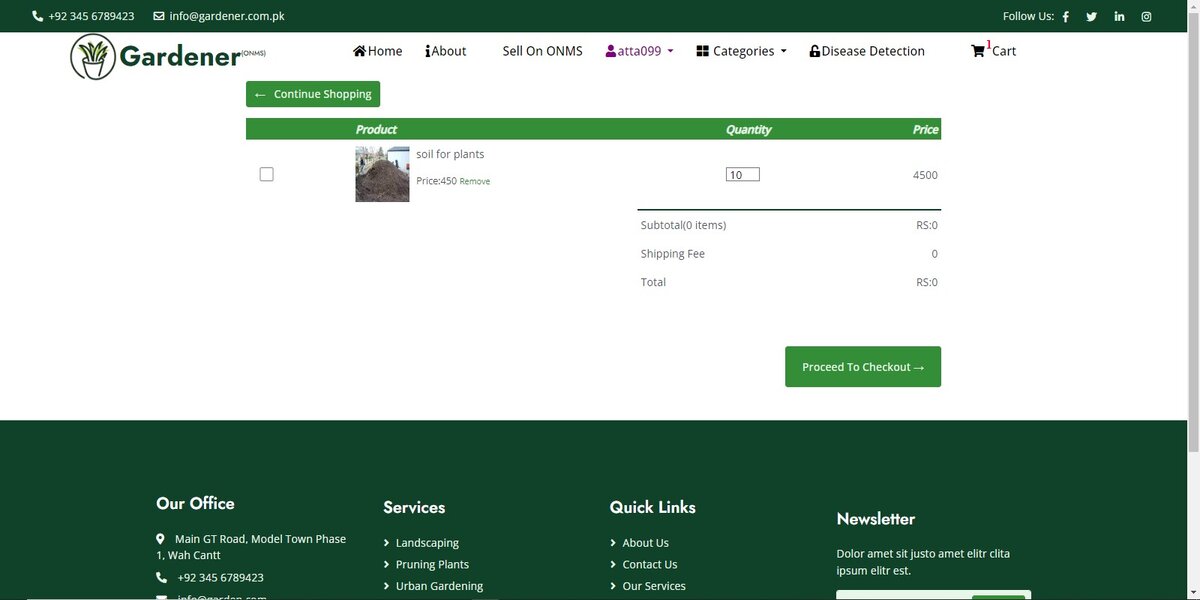Select Sell On ONMS in navigation

pyautogui.click(x=542, y=50)
